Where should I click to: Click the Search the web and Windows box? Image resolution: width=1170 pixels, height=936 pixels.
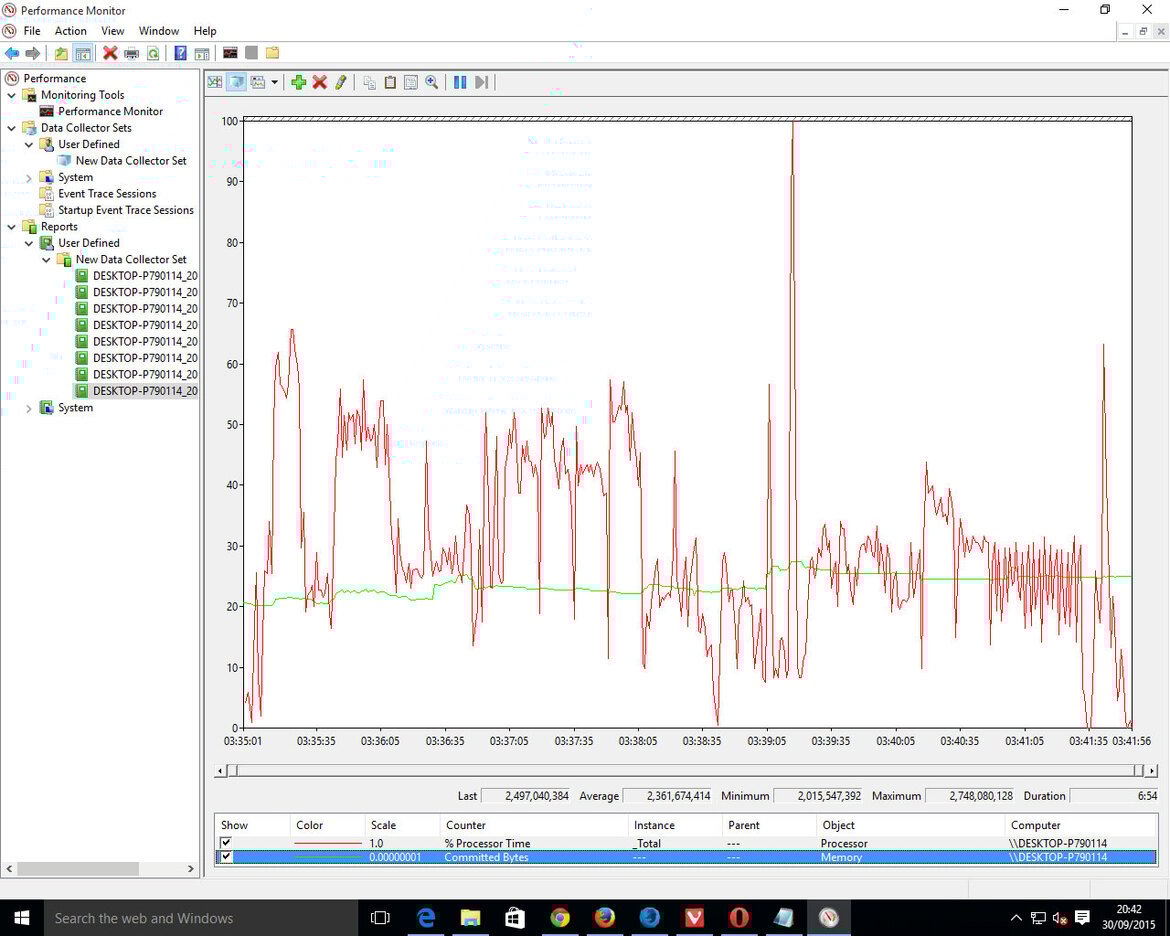tap(203, 918)
